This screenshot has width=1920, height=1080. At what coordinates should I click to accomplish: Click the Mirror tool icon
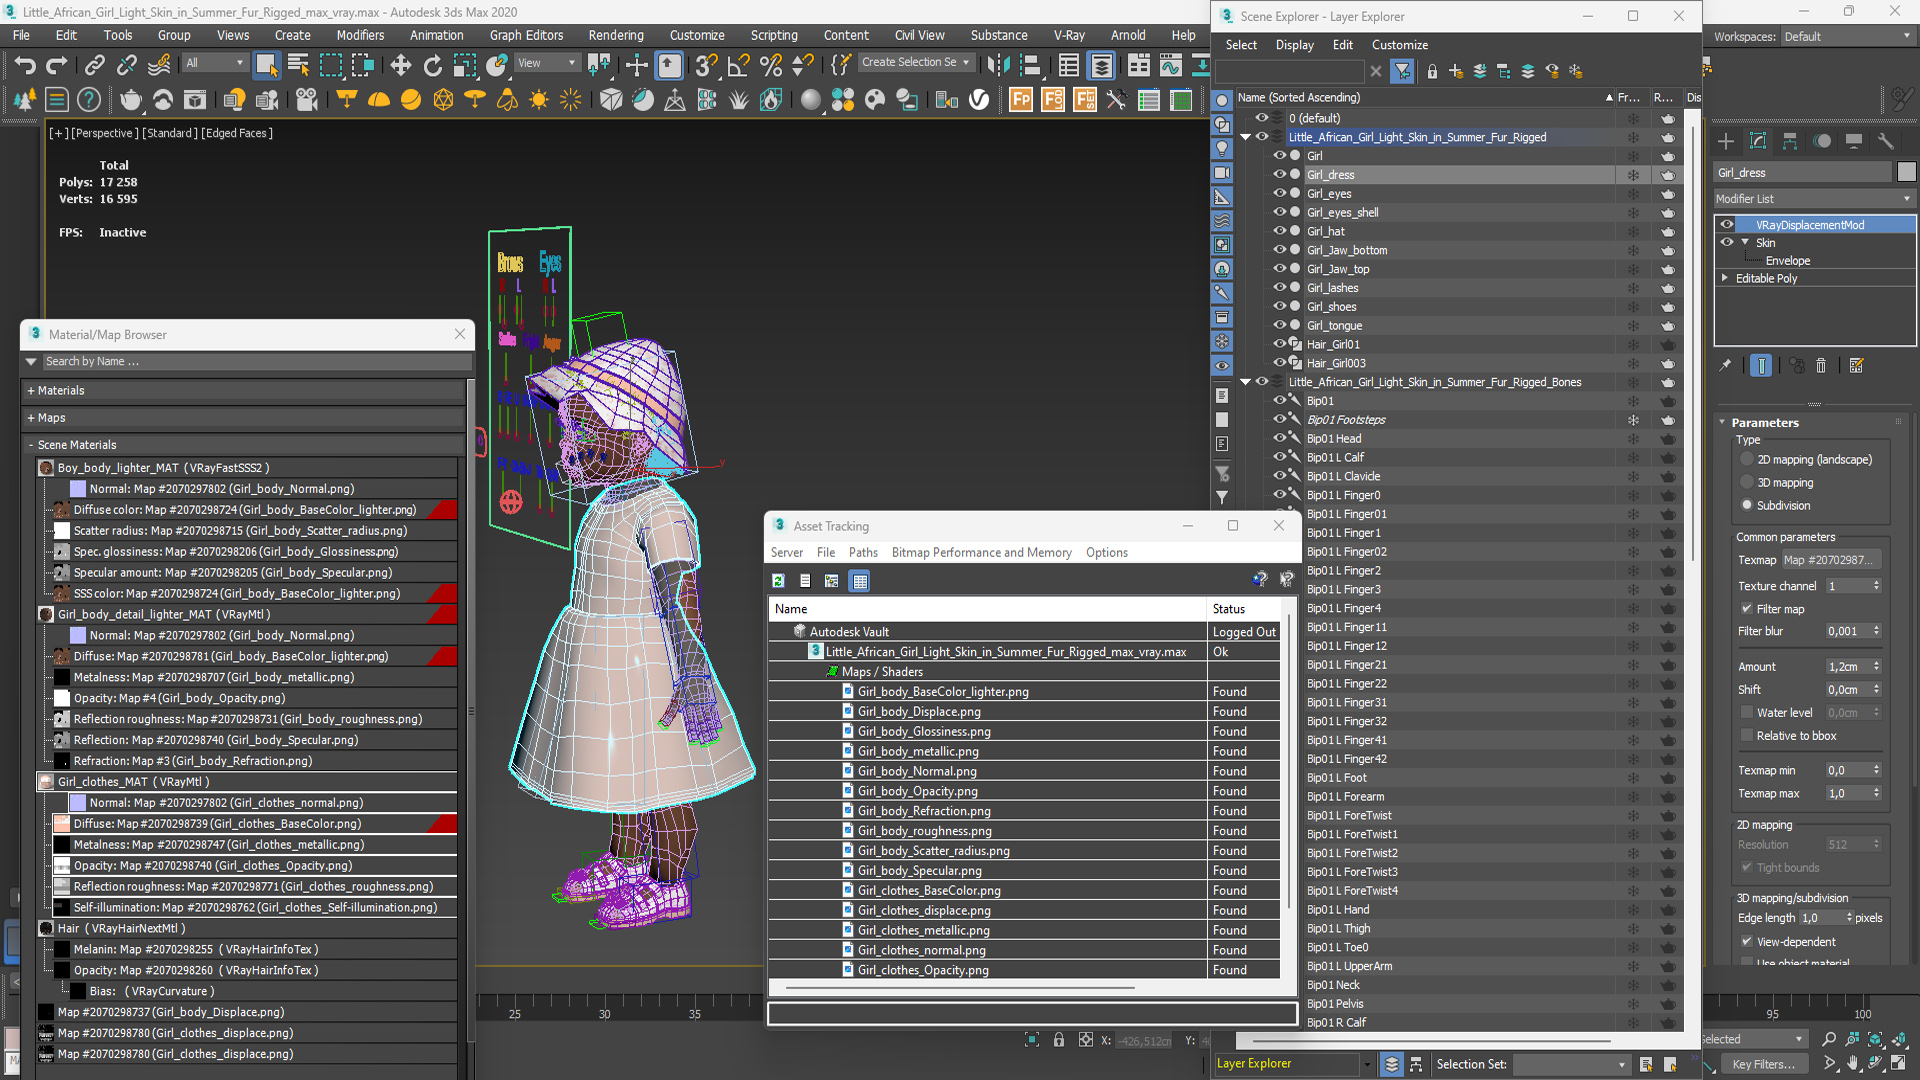[998, 66]
